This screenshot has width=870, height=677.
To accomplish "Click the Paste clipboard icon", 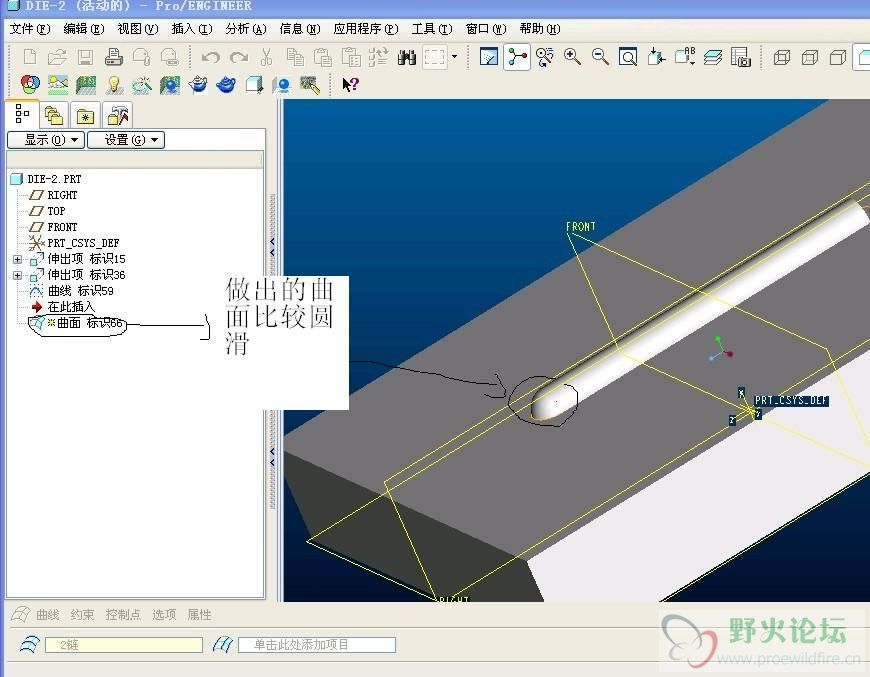I will click(323, 57).
